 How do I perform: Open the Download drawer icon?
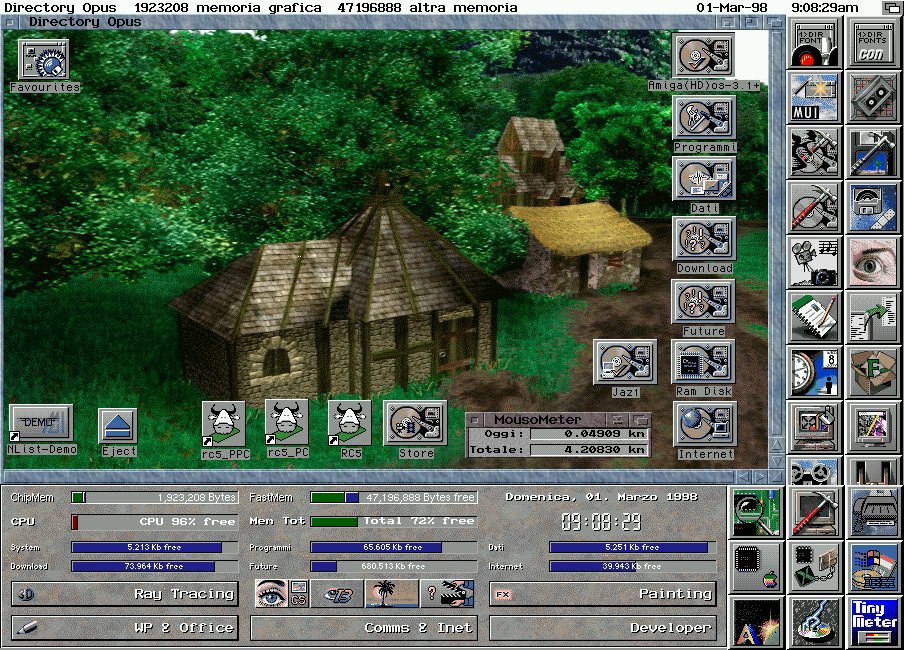pyautogui.click(x=703, y=240)
